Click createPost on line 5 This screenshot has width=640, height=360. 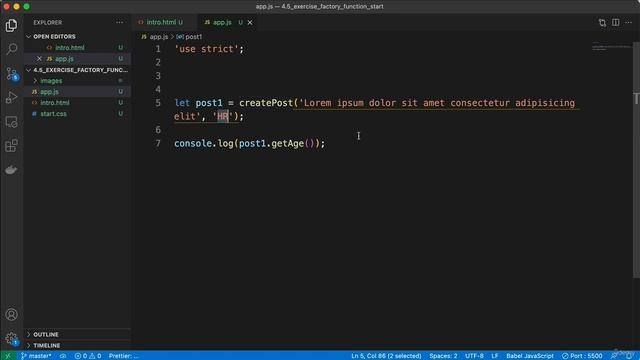266,103
